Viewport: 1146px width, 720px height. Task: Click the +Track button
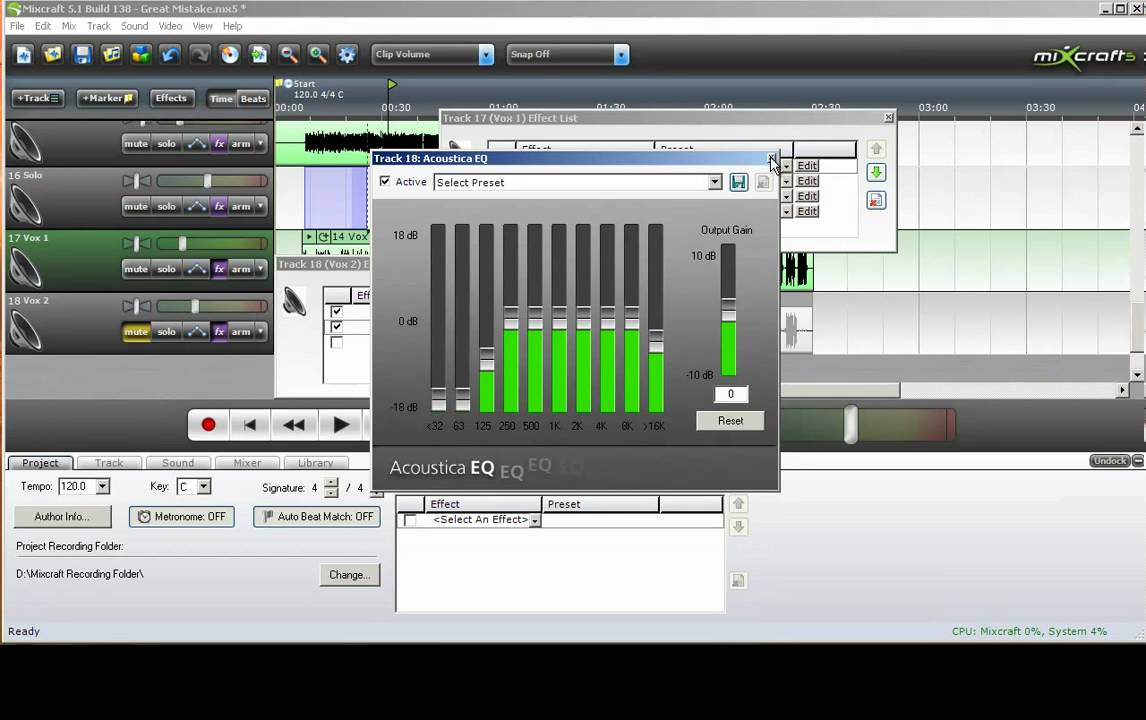(x=38, y=98)
